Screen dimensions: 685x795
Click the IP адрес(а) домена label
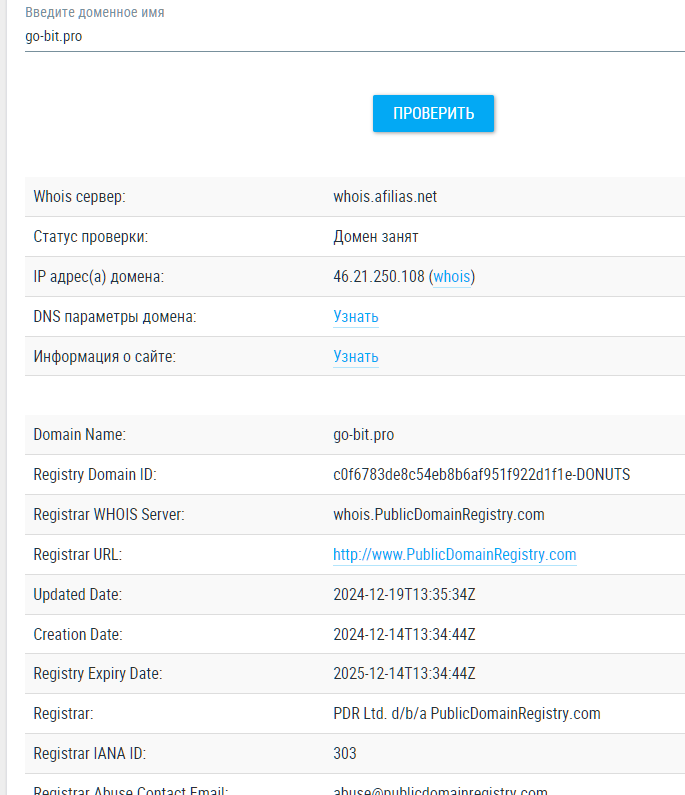coord(98,277)
